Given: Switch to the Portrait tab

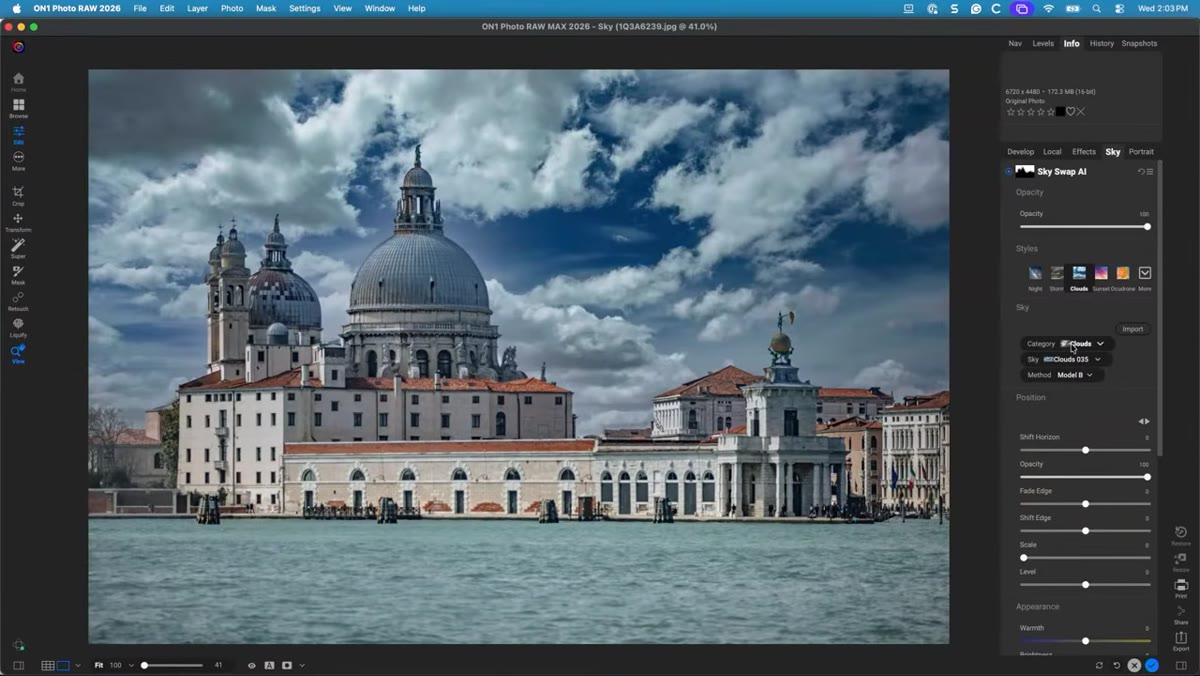Looking at the screenshot, I should pos(1141,152).
